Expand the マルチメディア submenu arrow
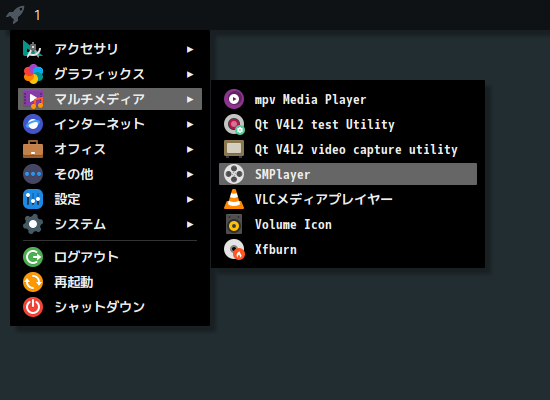Screen dimensions: 550x400 click(190, 99)
